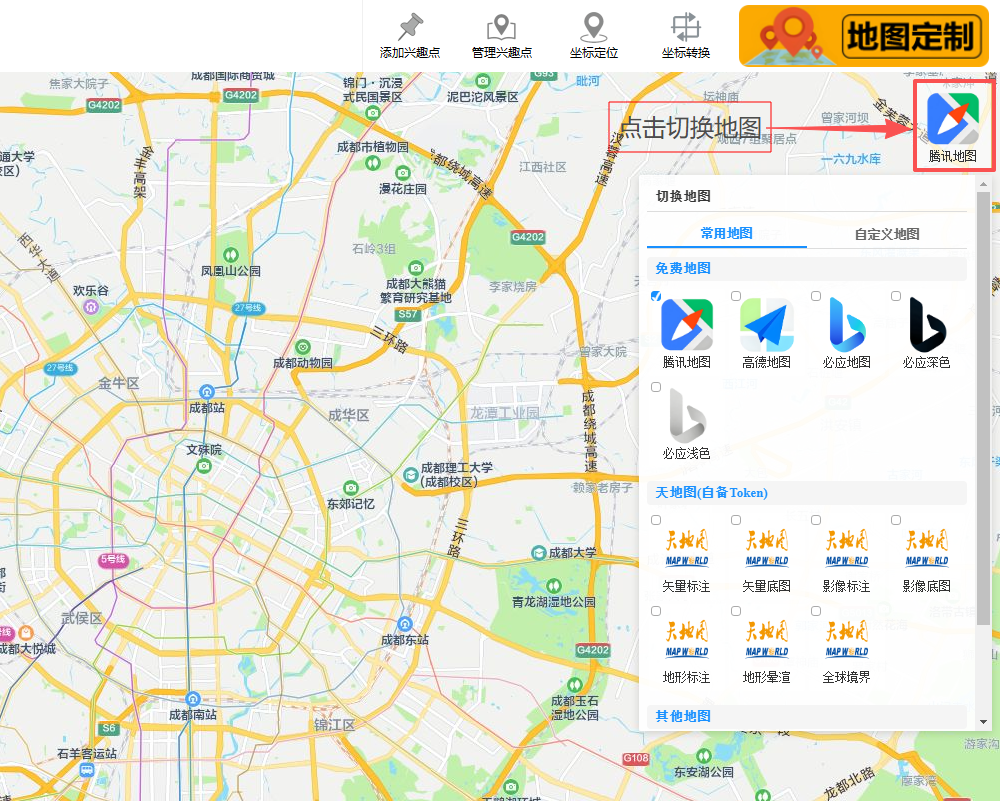1000x801 pixels.
Task: Uncheck the 腾讯地图 checkbox
Action: (x=656, y=296)
